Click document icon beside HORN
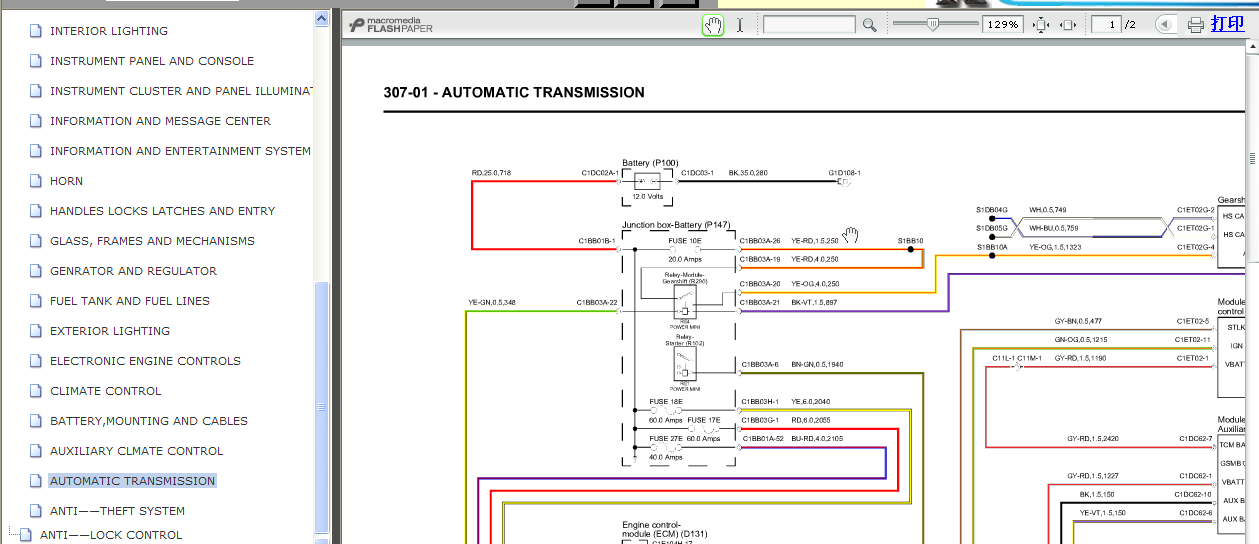 [x=37, y=181]
